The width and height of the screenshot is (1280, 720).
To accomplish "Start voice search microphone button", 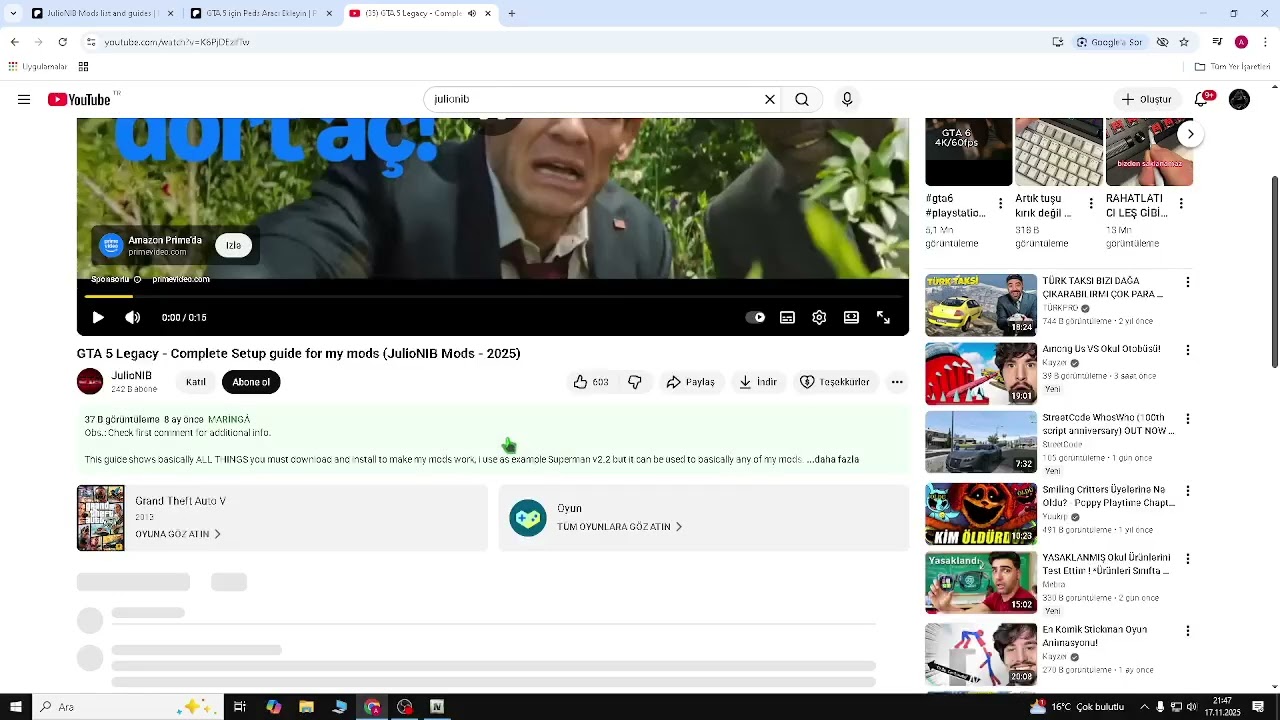I will pyautogui.click(x=847, y=99).
